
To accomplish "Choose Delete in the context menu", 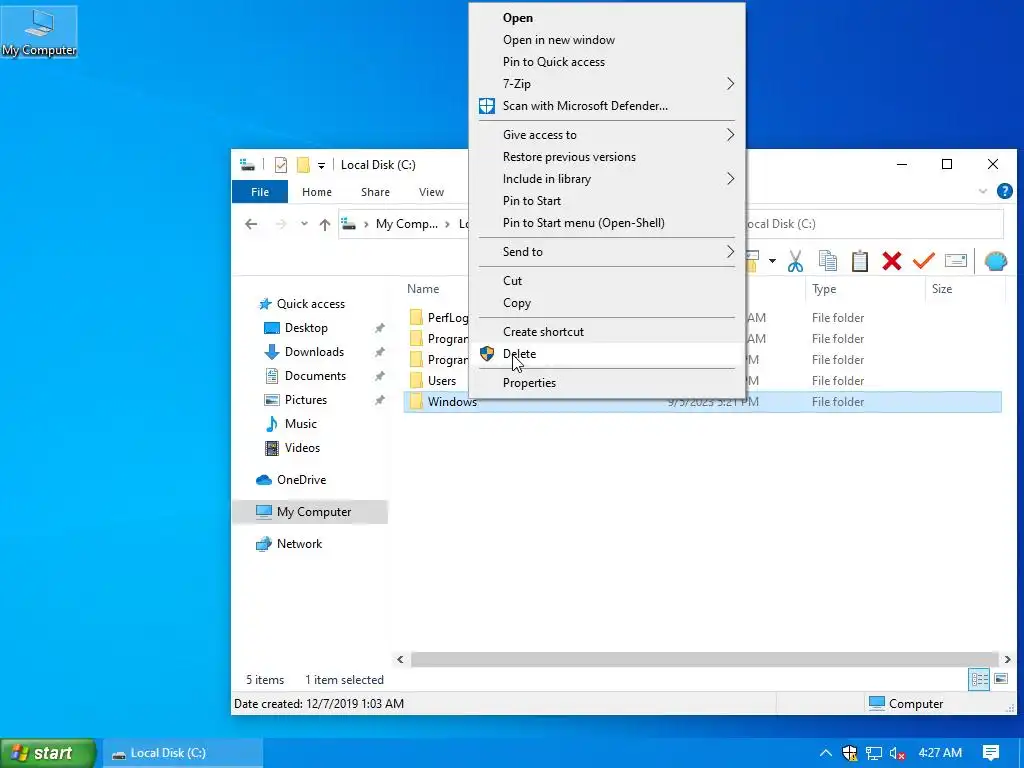I will tap(607, 353).
